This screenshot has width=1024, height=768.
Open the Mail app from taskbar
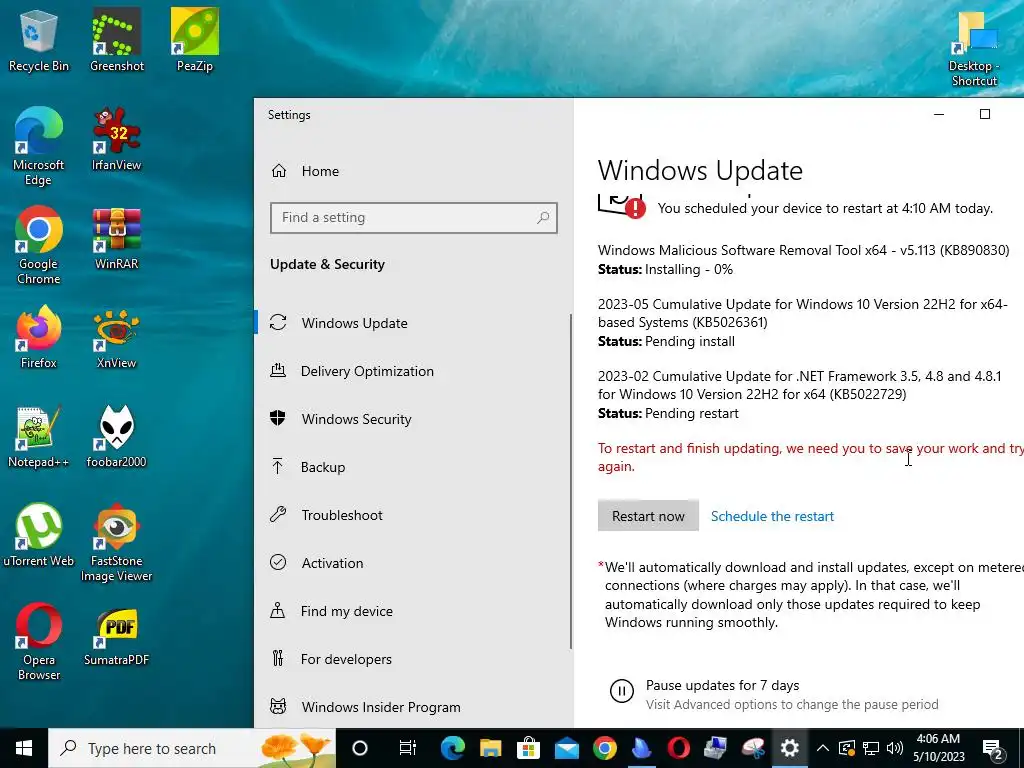pos(566,748)
